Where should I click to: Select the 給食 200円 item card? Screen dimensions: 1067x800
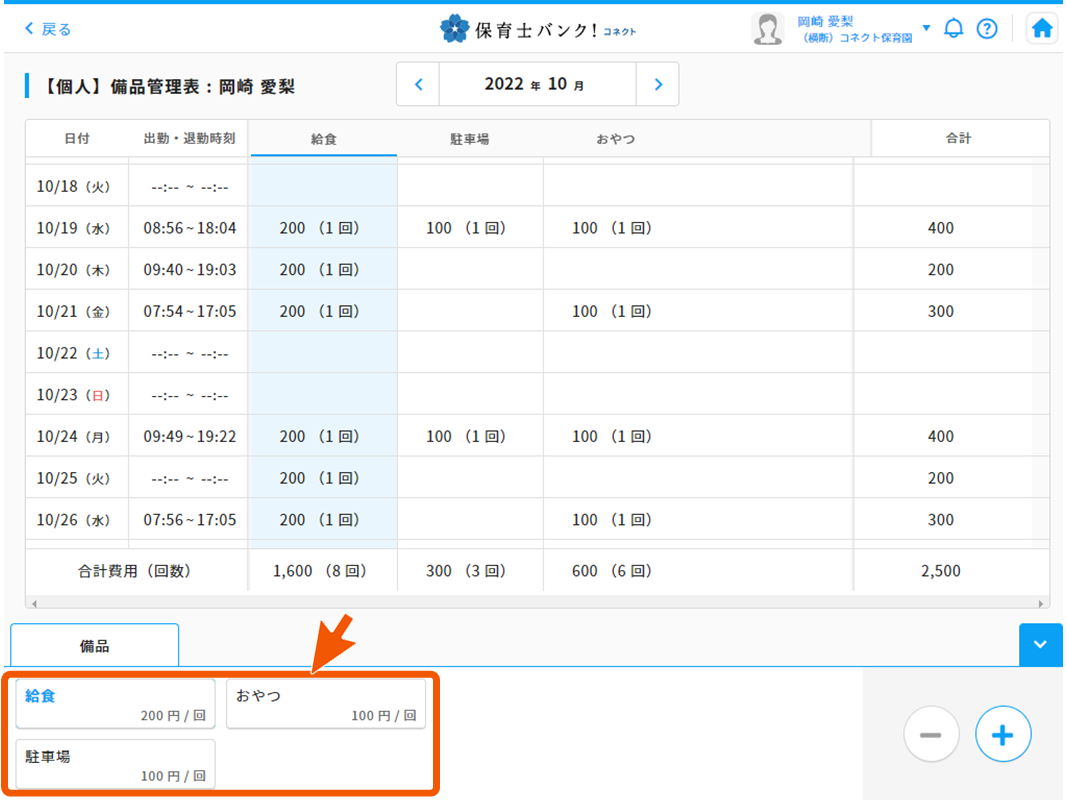pos(116,705)
